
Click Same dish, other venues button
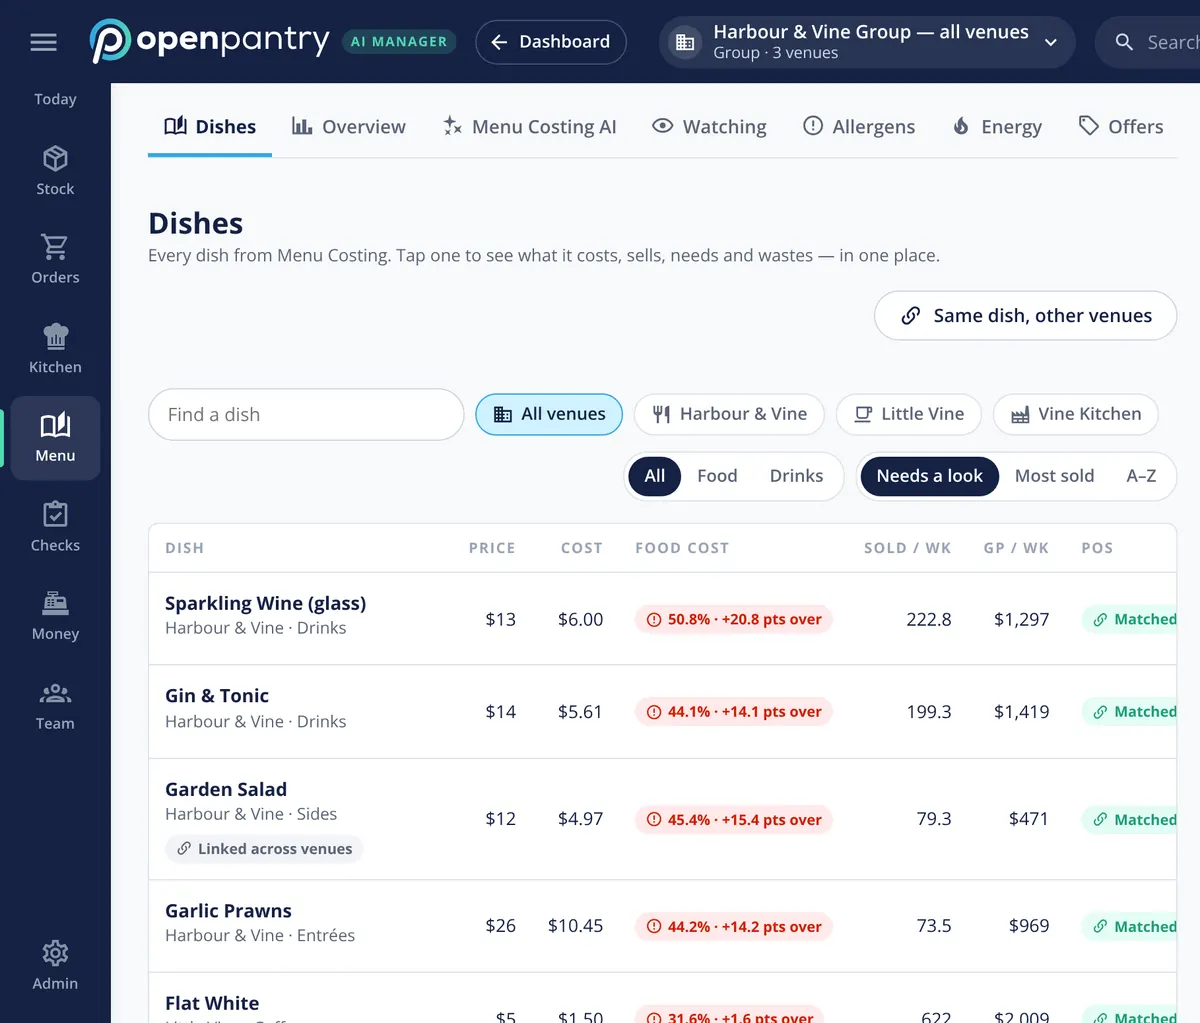coord(1025,316)
